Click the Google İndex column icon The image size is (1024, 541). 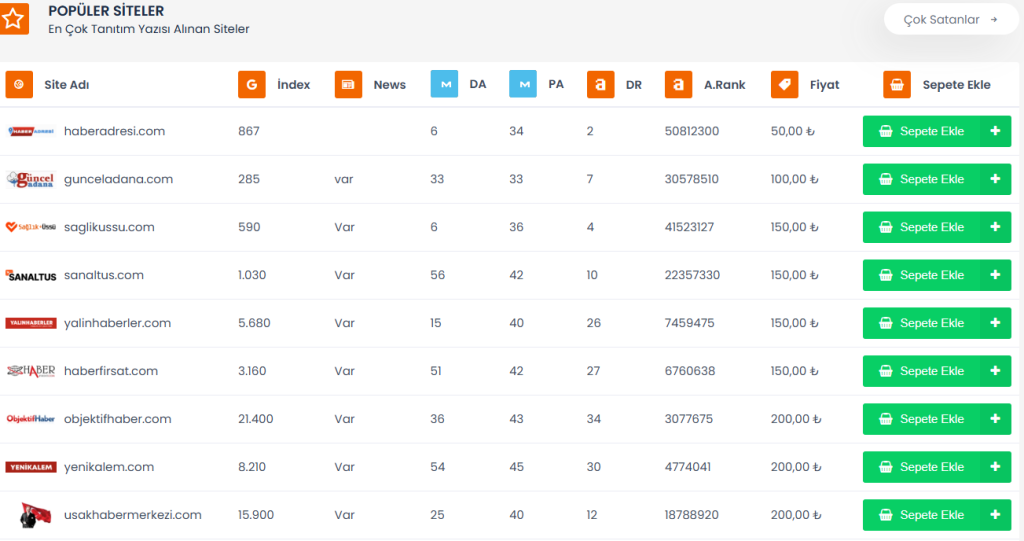[x=252, y=85]
